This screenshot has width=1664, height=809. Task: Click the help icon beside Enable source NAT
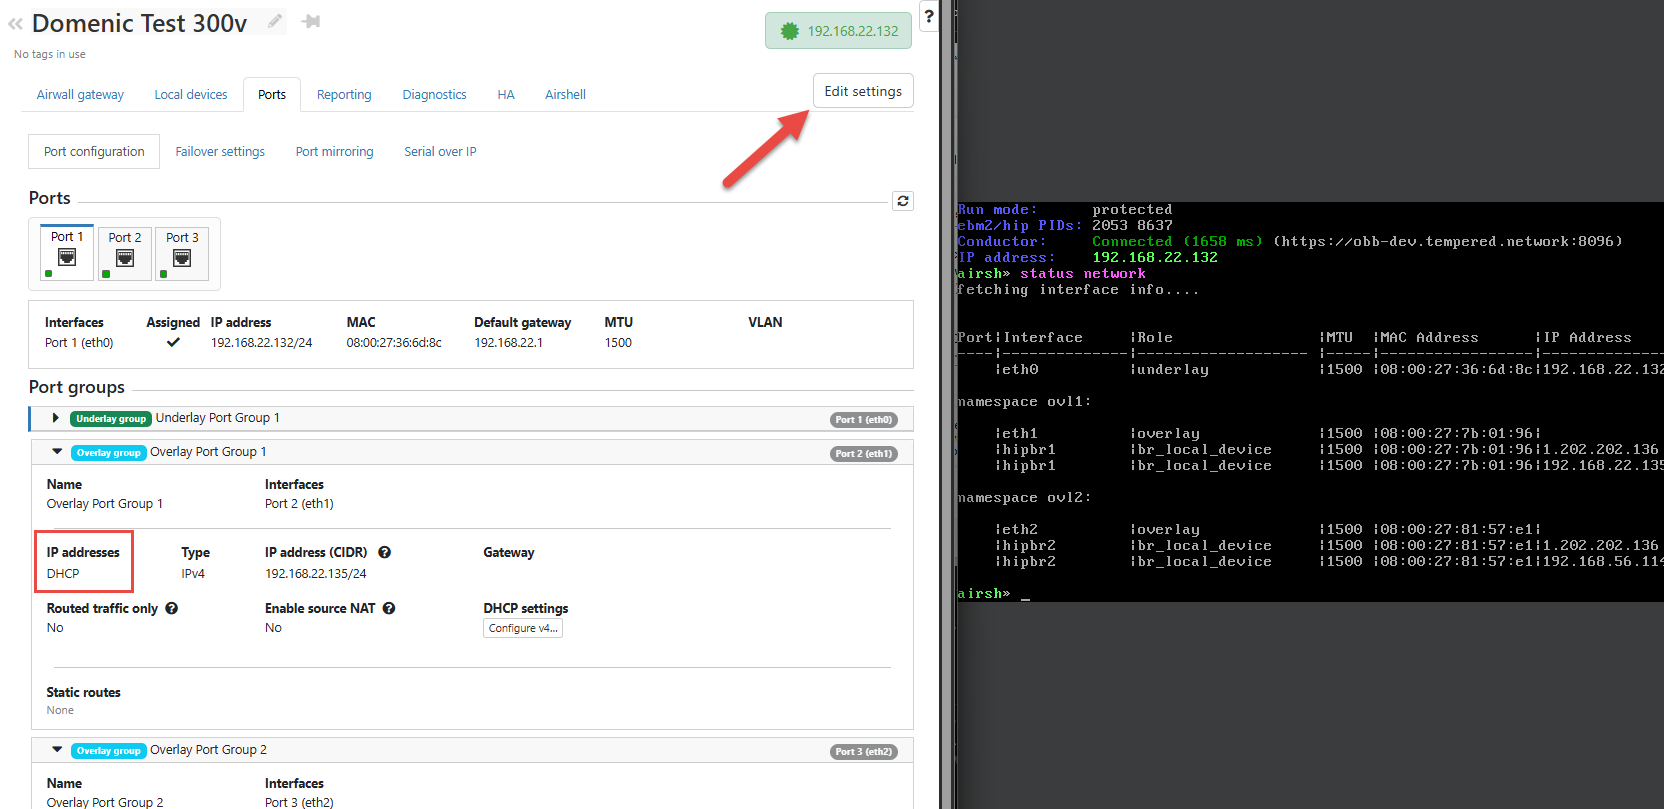point(389,608)
